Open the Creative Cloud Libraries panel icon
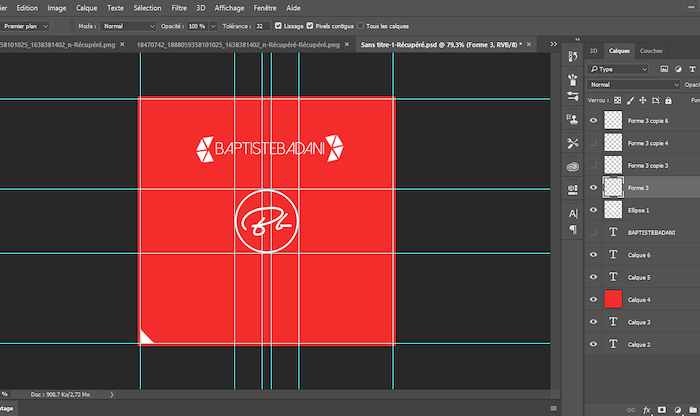 pyautogui.click(x=573, y=166)
